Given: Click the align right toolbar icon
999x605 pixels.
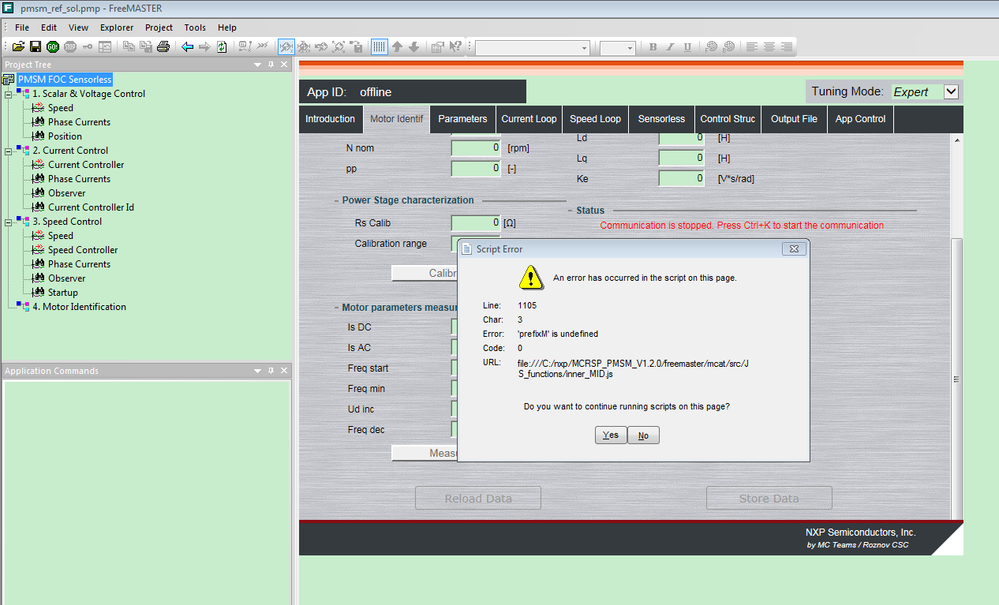Looking at the screenshot, I should click(x=787, y=46).
